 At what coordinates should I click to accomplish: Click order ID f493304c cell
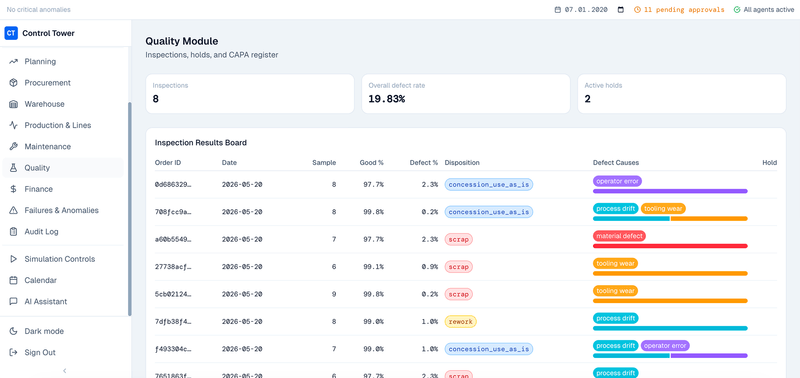coord(172,349)
